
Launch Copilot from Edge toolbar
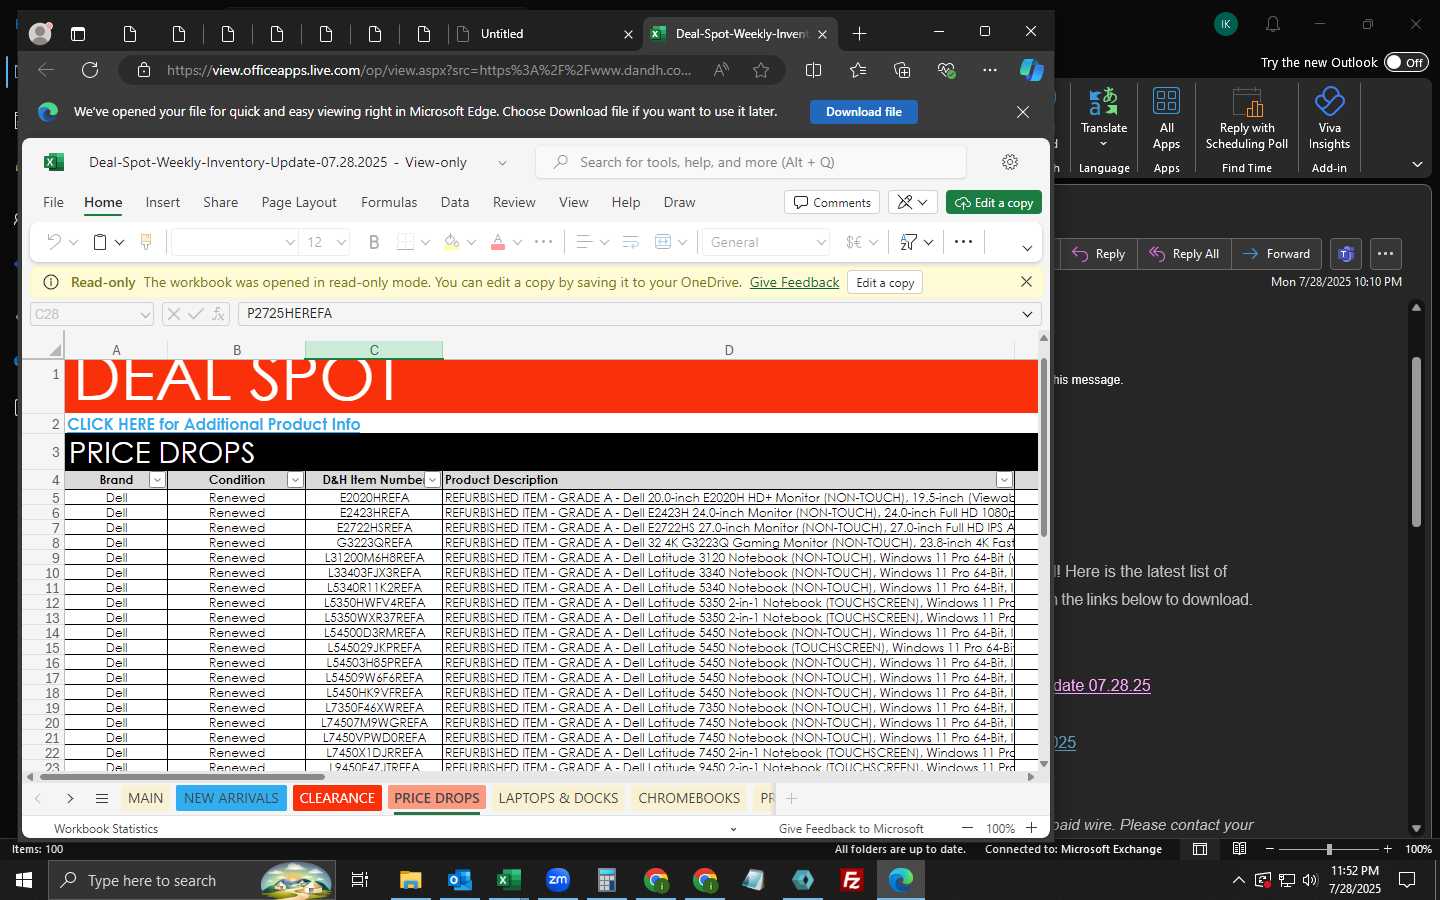[1031, 70]
